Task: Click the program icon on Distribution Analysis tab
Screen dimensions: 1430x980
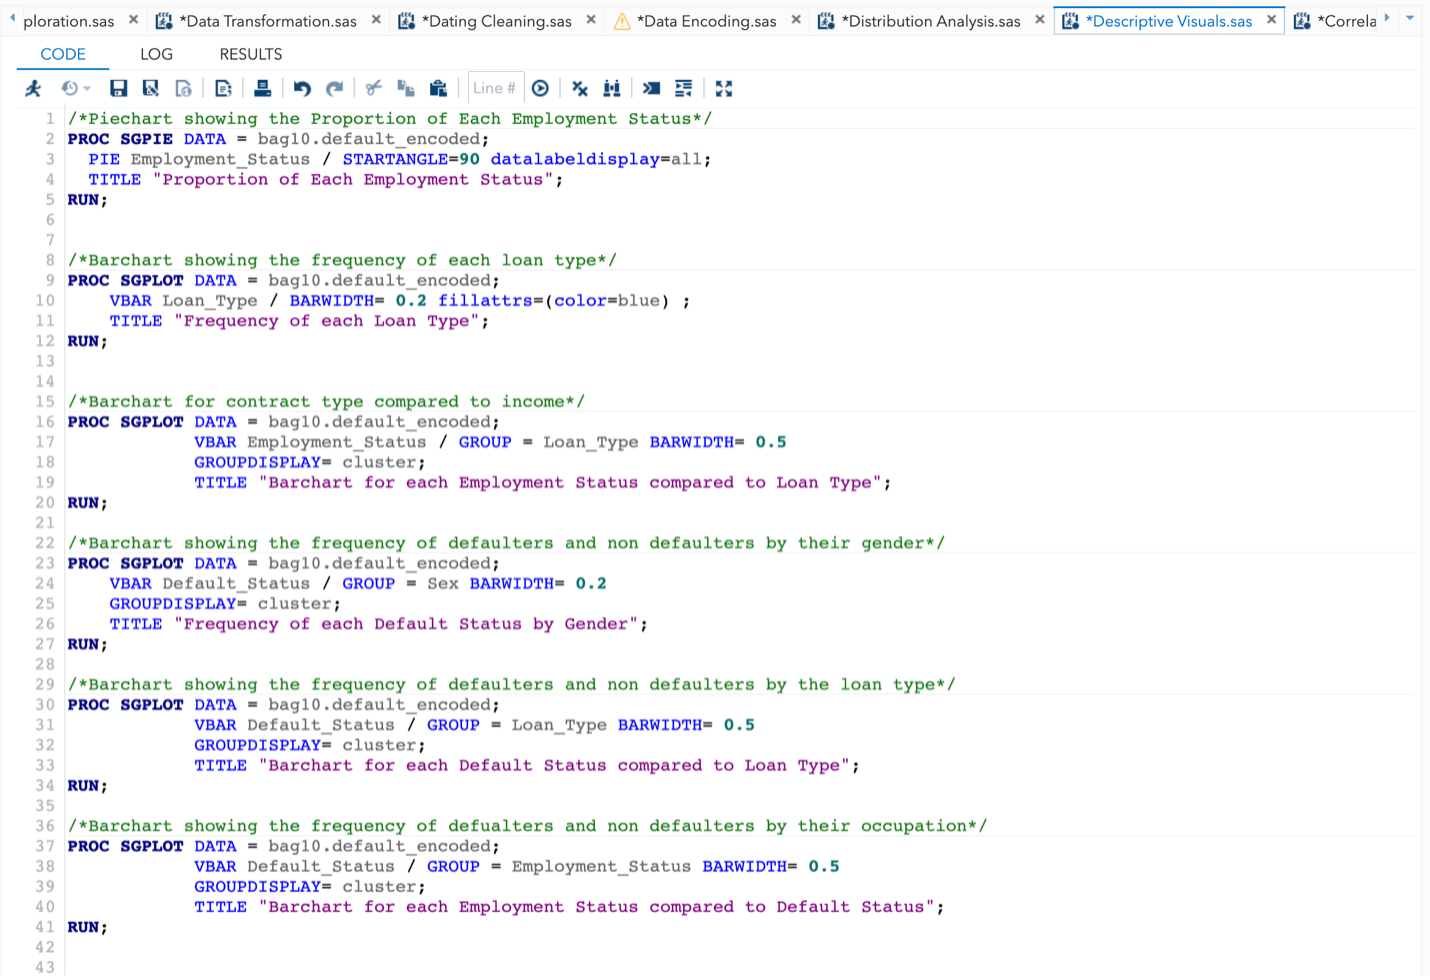Action: click(x=826, y=21)
